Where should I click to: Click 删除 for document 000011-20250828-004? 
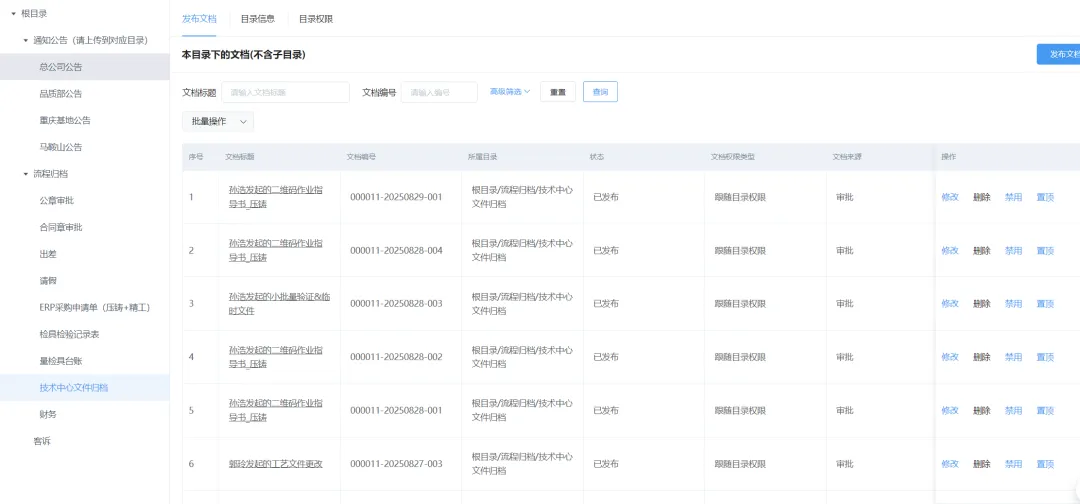pos(981,250)
